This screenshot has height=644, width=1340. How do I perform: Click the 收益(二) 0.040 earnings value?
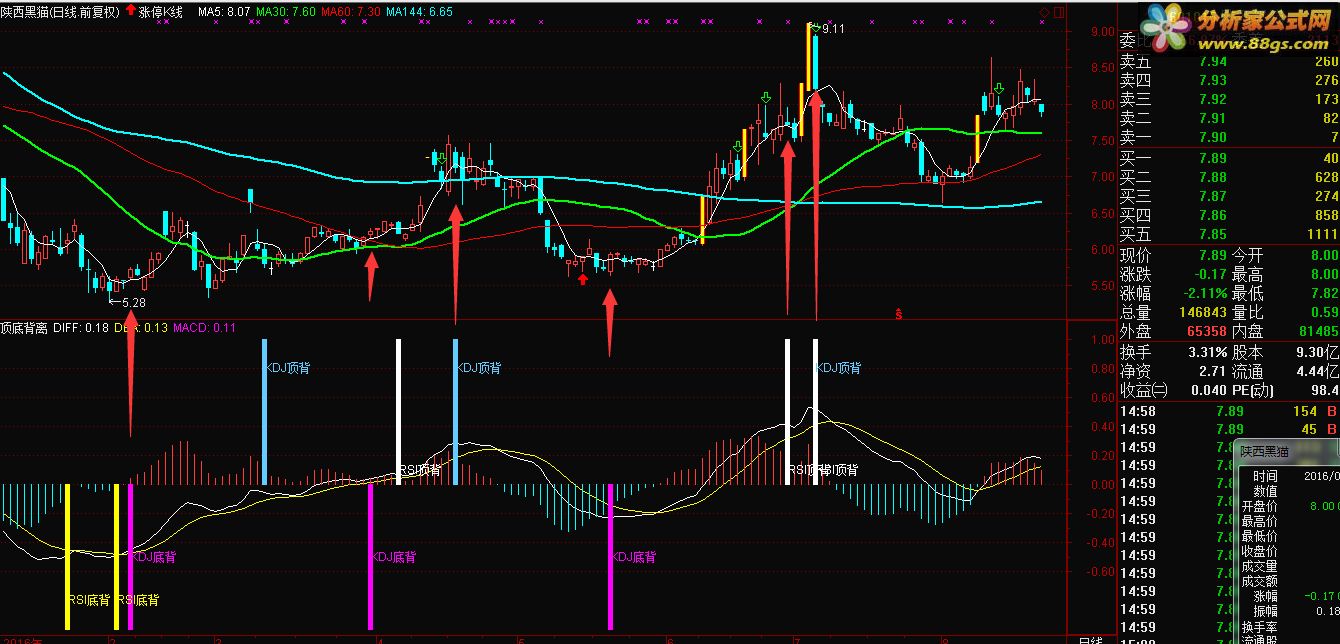tap(1208, 390)
